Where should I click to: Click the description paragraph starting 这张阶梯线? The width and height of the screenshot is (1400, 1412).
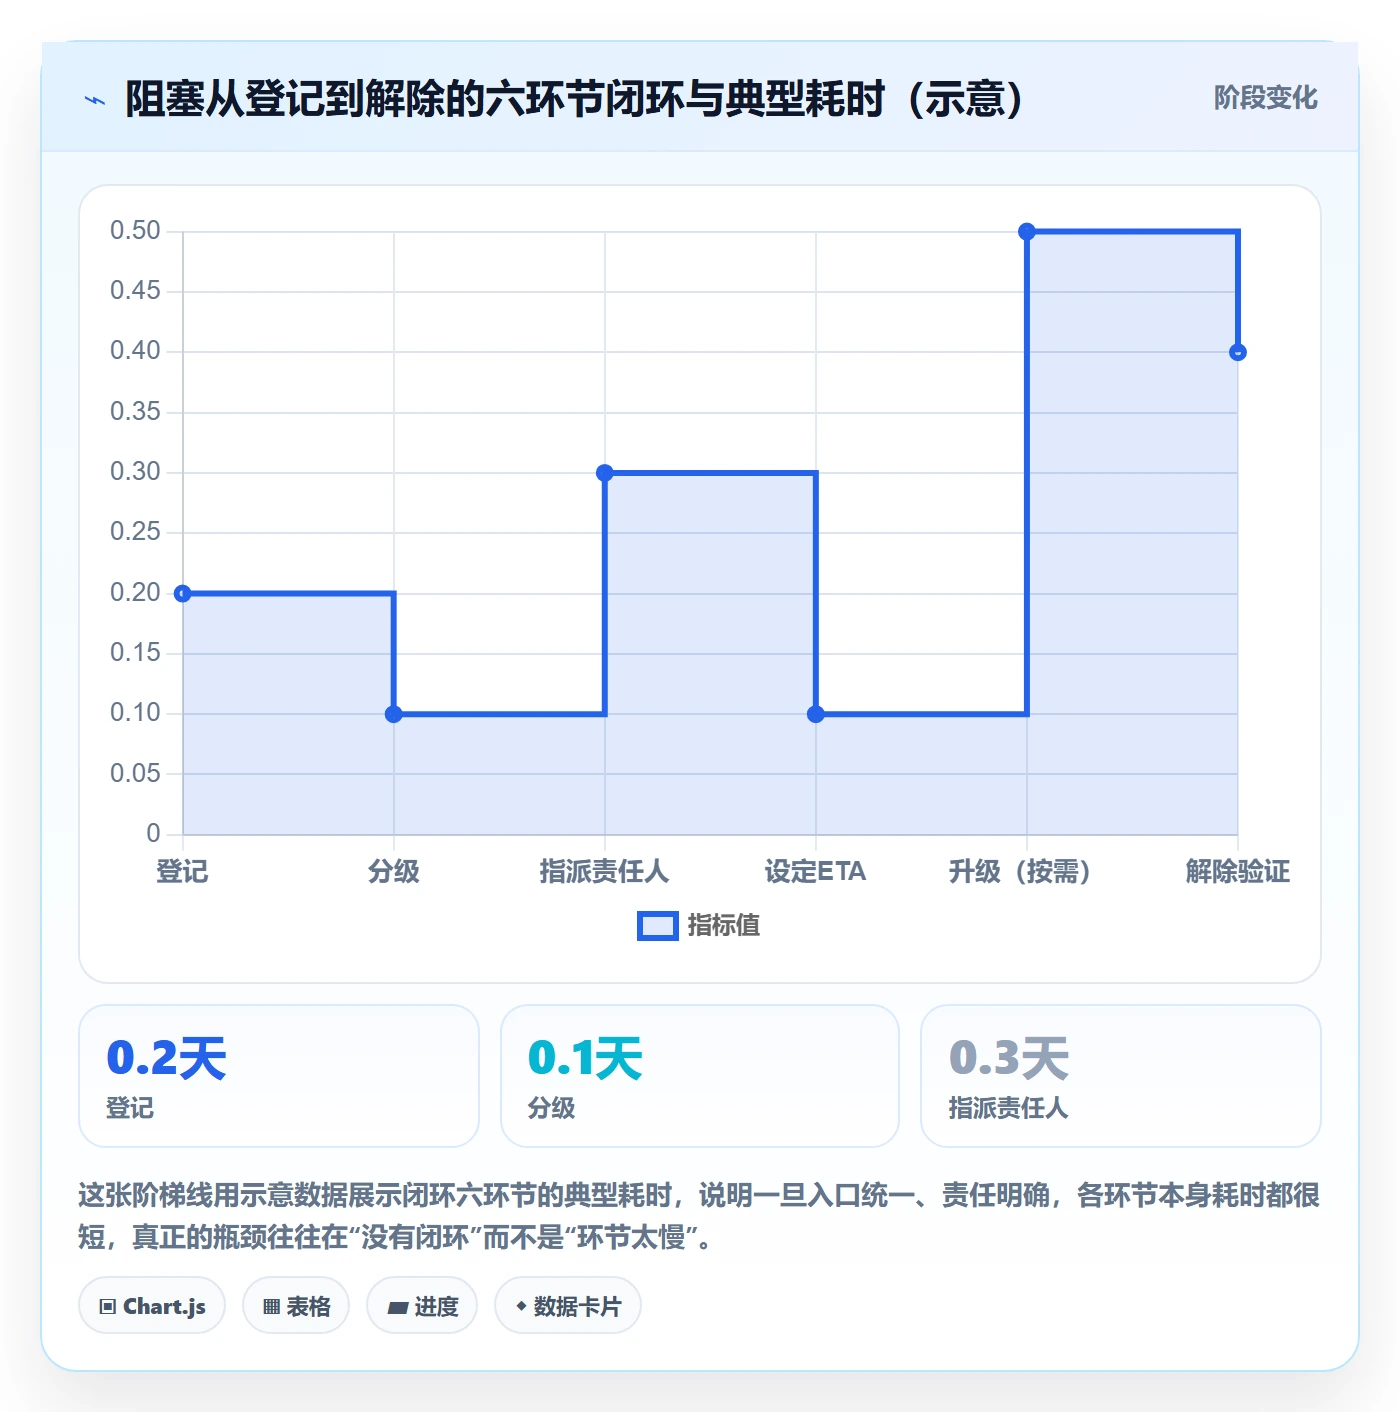click(x=699, y=1216)
